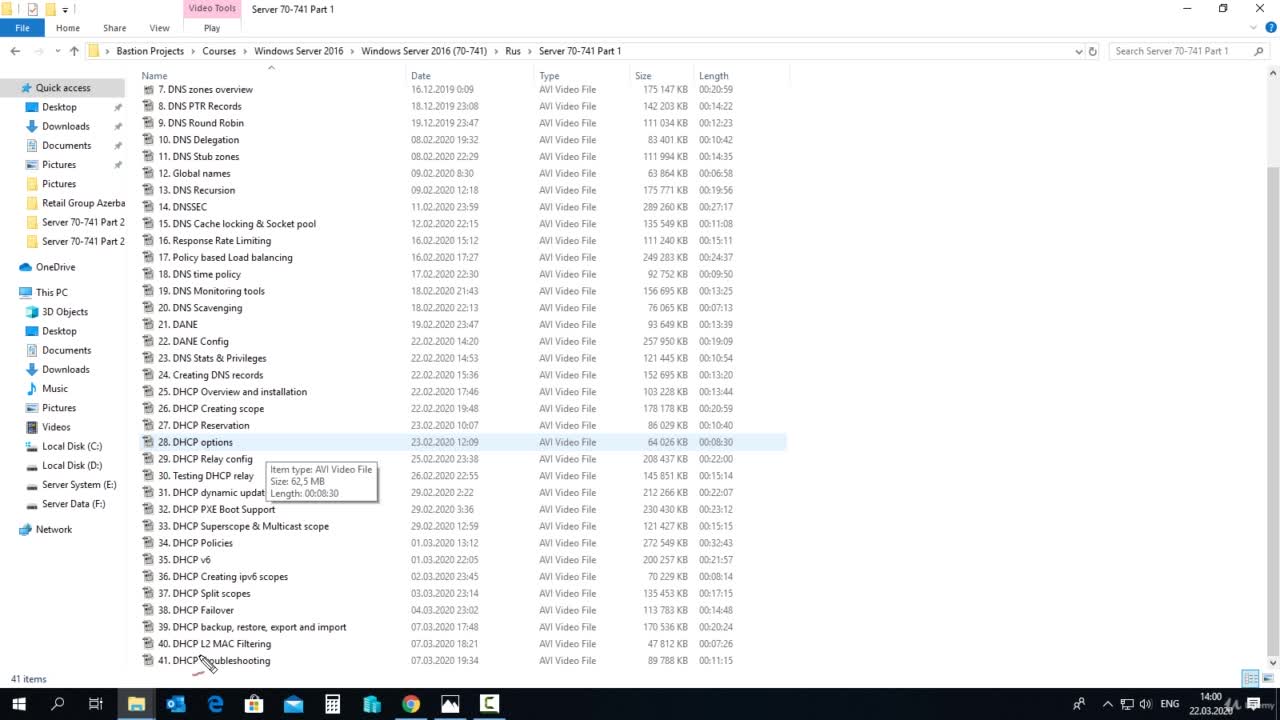1280x720 pixels.
Task: Select Network in navigation pane
Action: [53, 529]
